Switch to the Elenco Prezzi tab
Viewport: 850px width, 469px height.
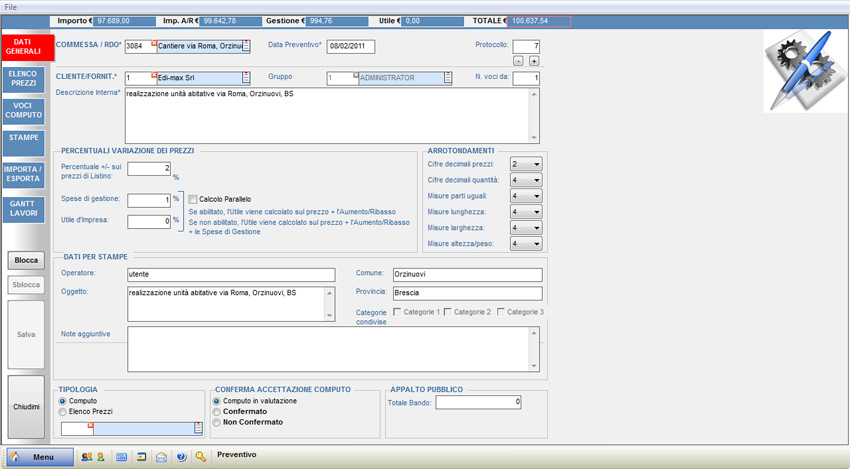23,79
